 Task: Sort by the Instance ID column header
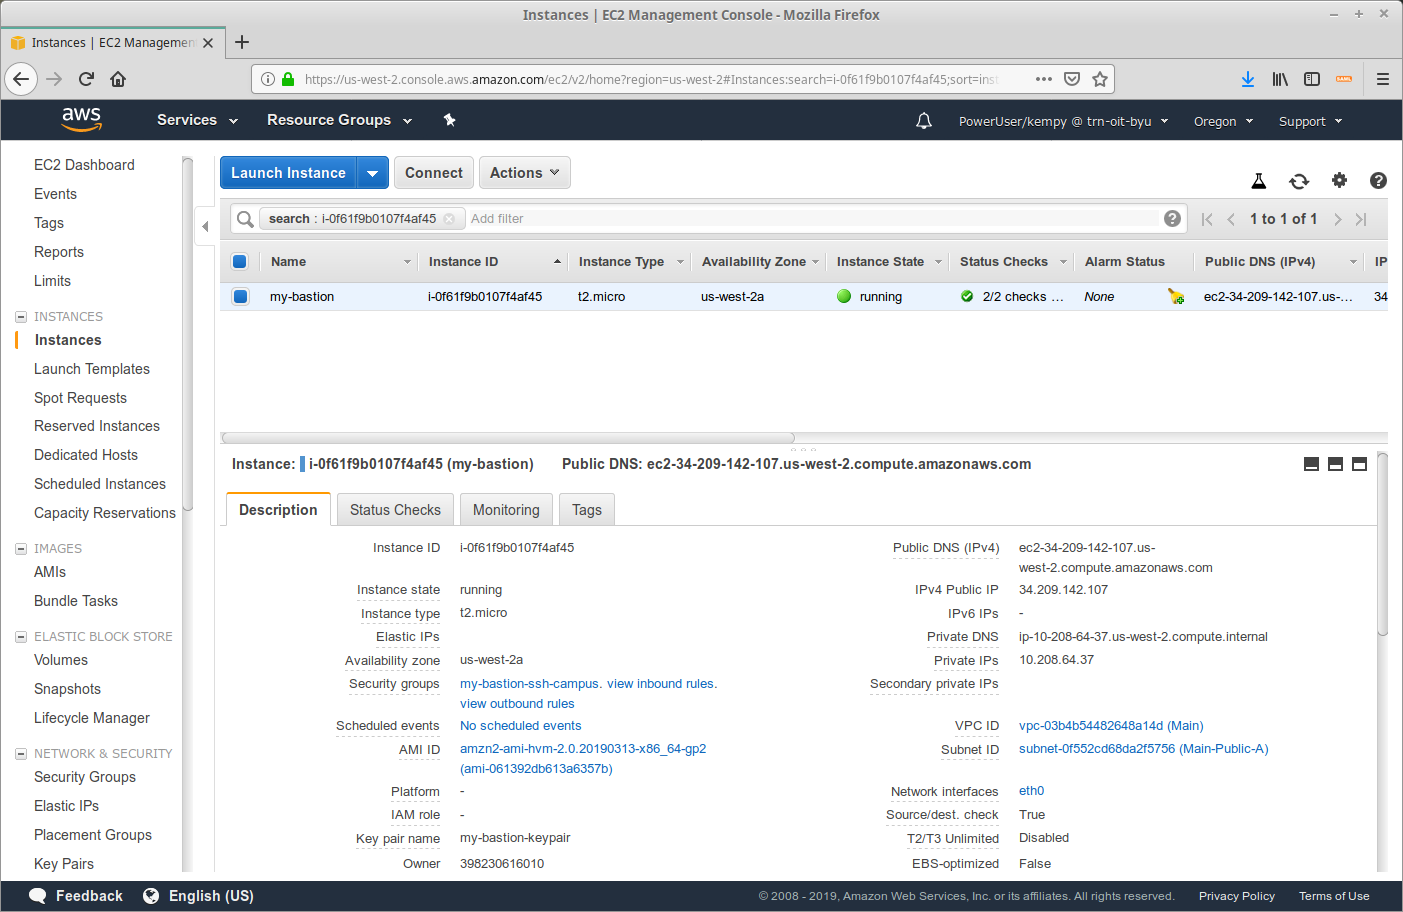(492, 262)
